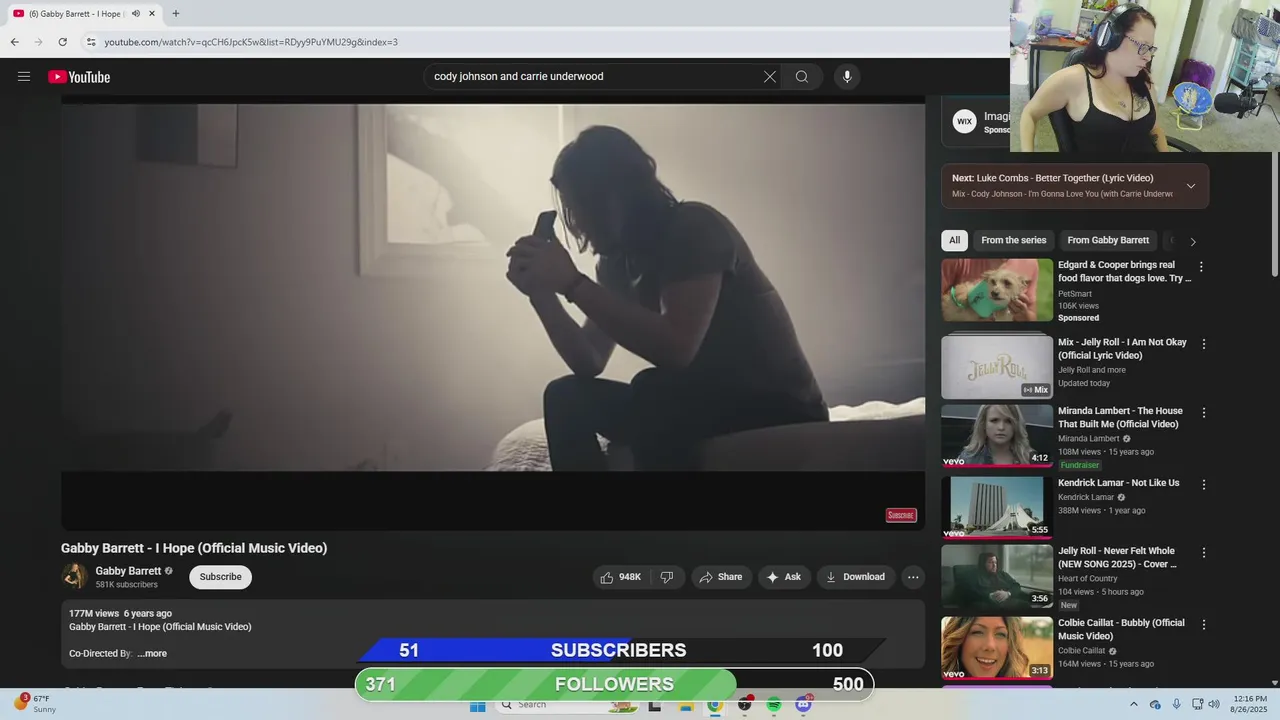Open Gabby Barrett channel name link
The height and width of the screenshot is (720, 1280).
coord(128,571)
